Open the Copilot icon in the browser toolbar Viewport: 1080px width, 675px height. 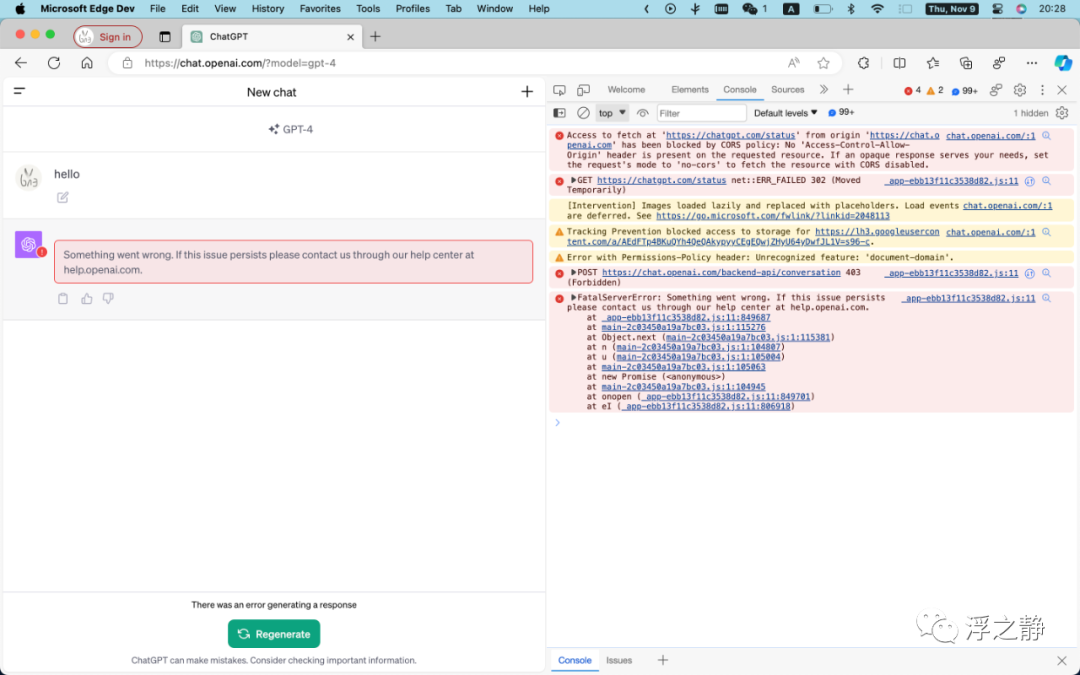[x=1063, y=63]
